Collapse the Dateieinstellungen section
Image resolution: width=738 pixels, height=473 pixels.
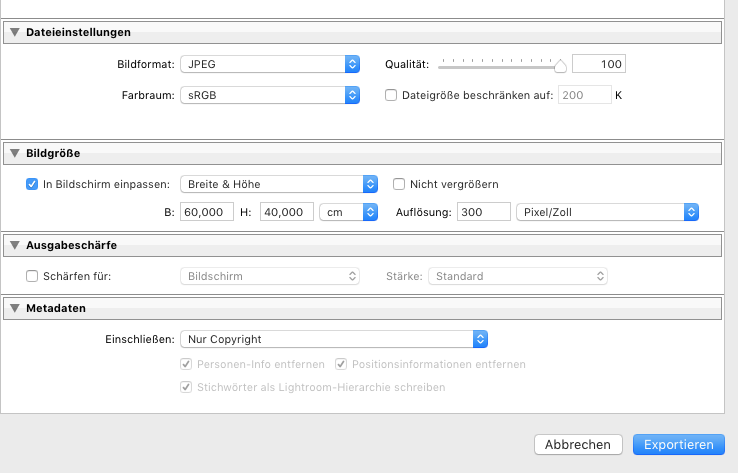15,33
